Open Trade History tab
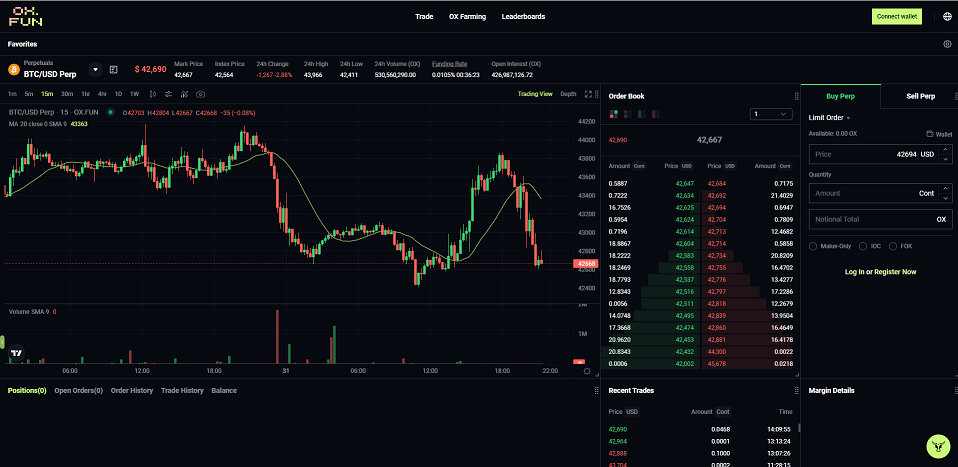Image resolution: width=958 pixels, height=467 pixels. pyautogui.click(x=182, y=391)
